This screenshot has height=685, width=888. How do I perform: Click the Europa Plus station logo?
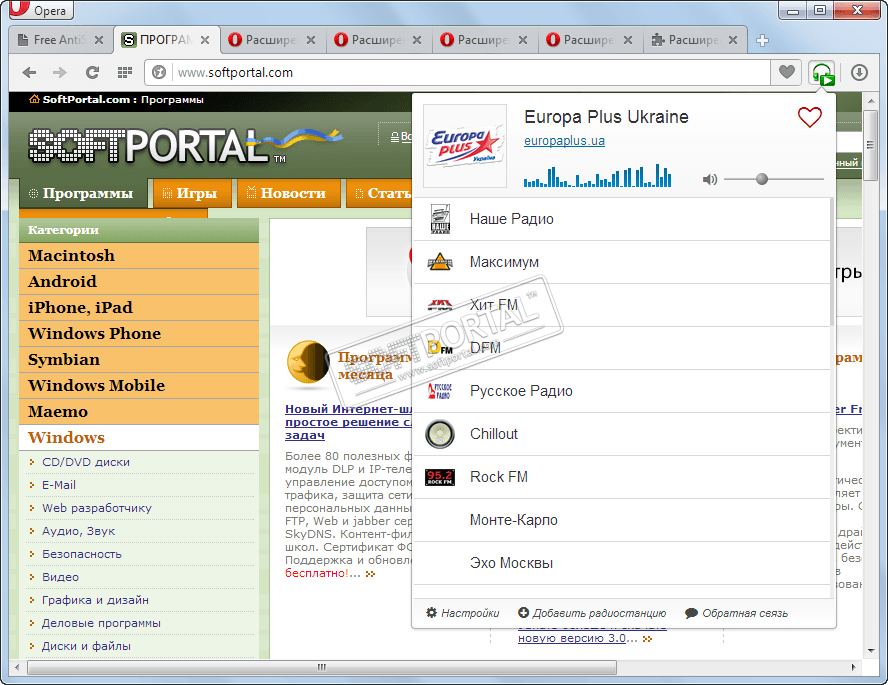(x=465, y=145)
